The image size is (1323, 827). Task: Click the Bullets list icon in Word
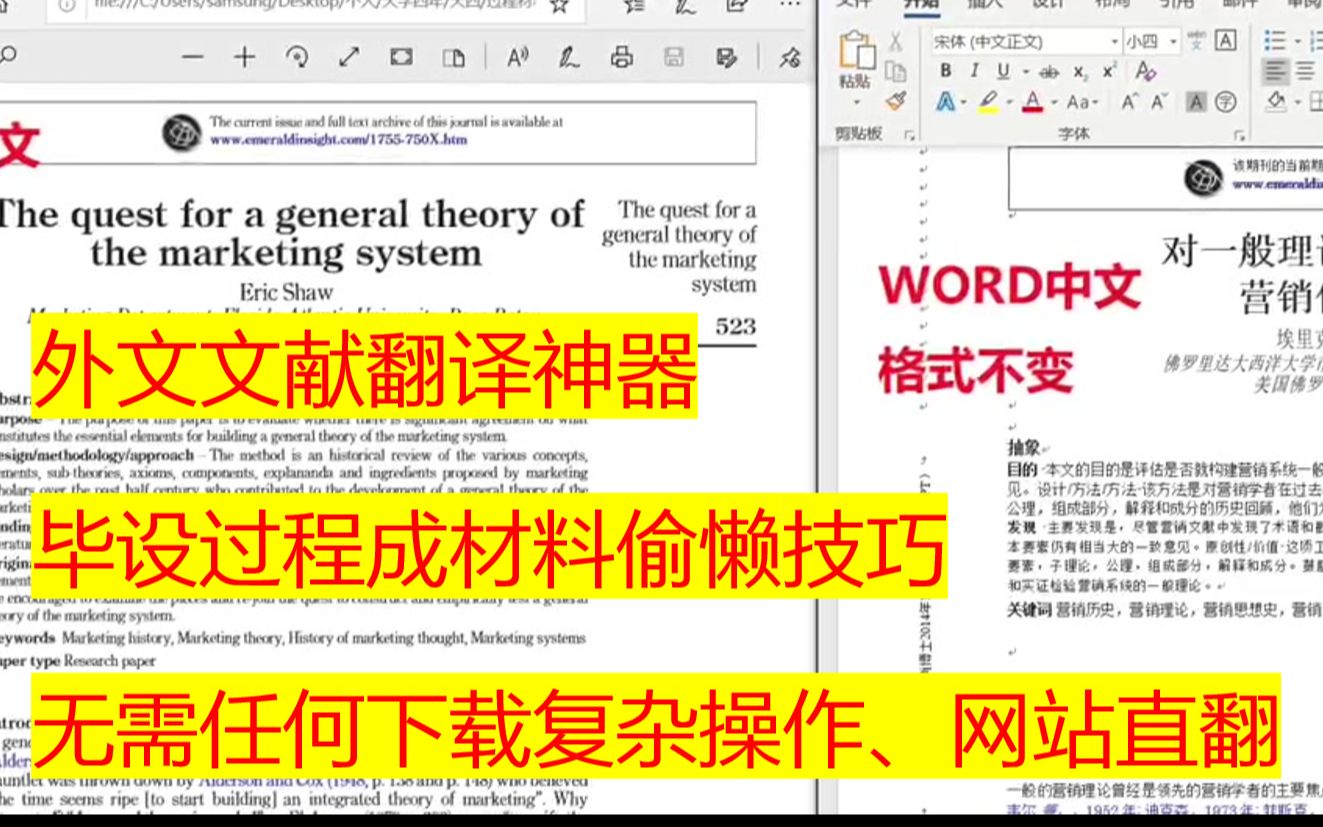click(x=1274, y=41)
